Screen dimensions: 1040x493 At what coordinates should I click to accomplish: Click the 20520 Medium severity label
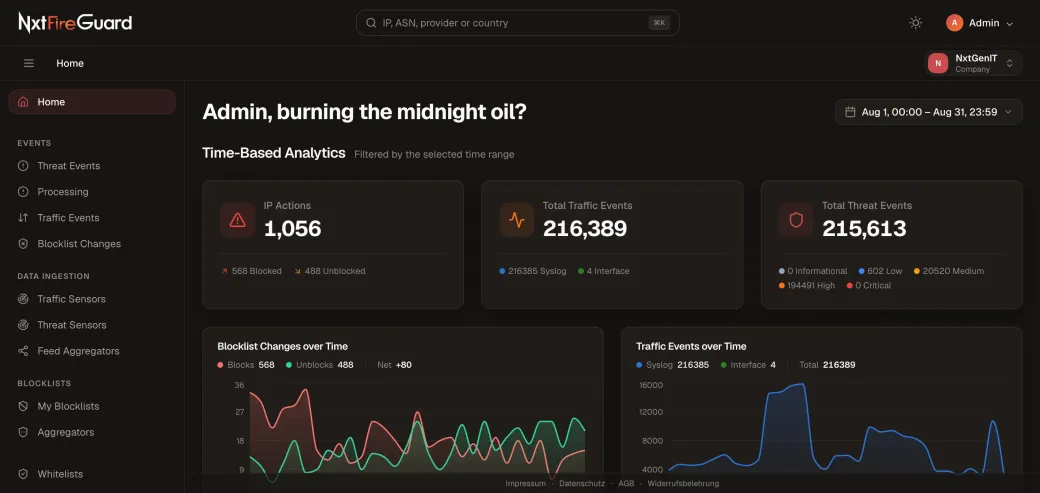[x=948, y=271]
